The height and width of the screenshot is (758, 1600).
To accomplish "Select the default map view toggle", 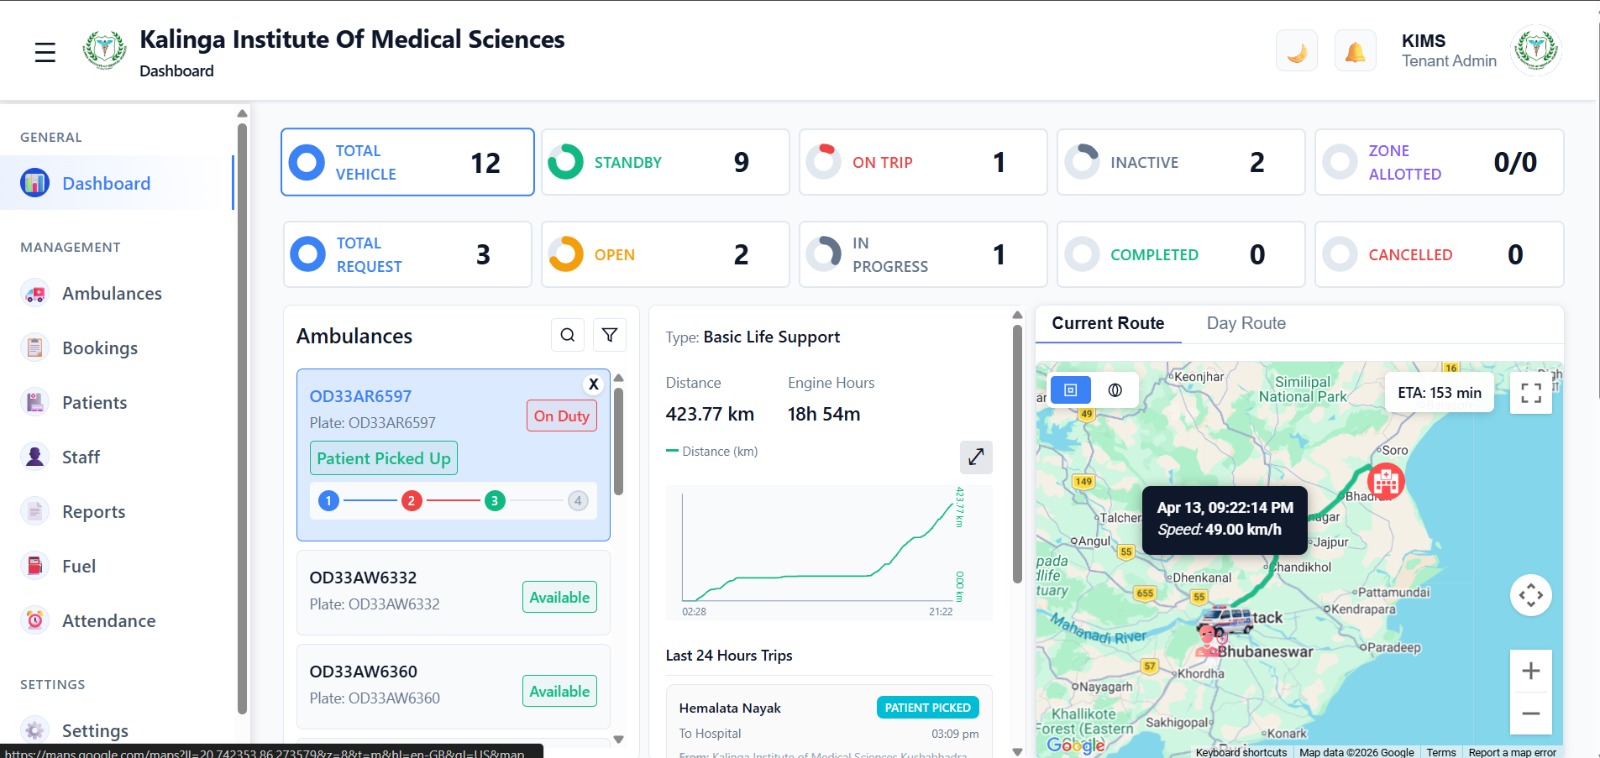I will (x=1071, y=390).
